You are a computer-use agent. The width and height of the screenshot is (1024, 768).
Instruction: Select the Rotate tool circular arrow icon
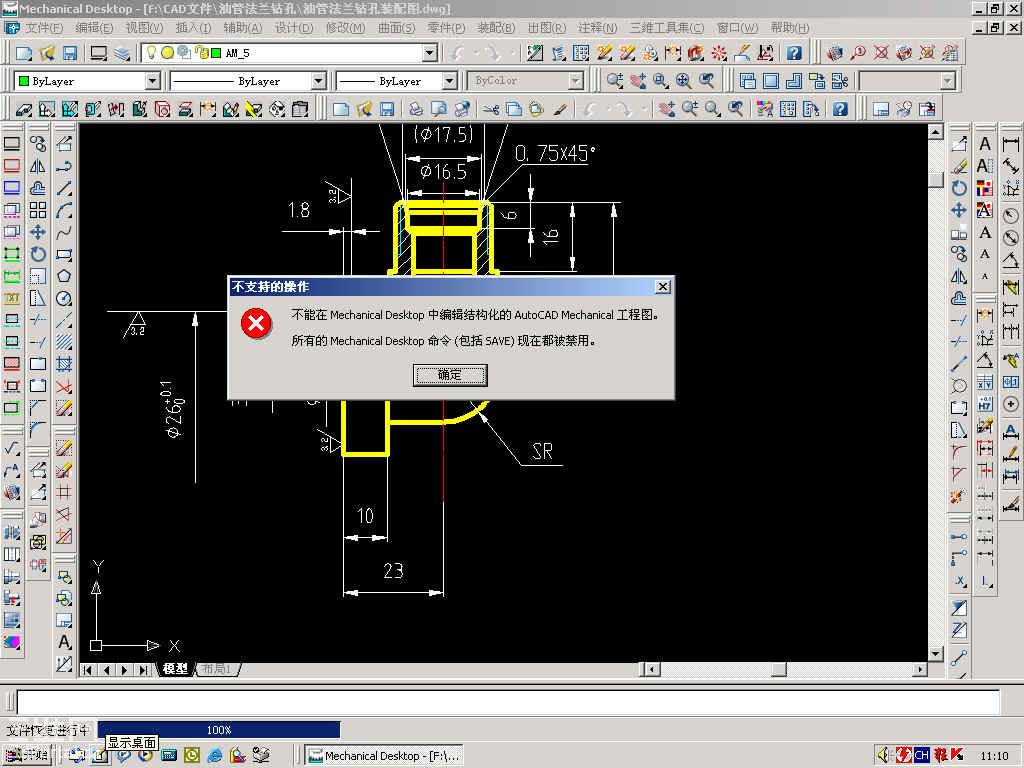click(x=38, y=254)
